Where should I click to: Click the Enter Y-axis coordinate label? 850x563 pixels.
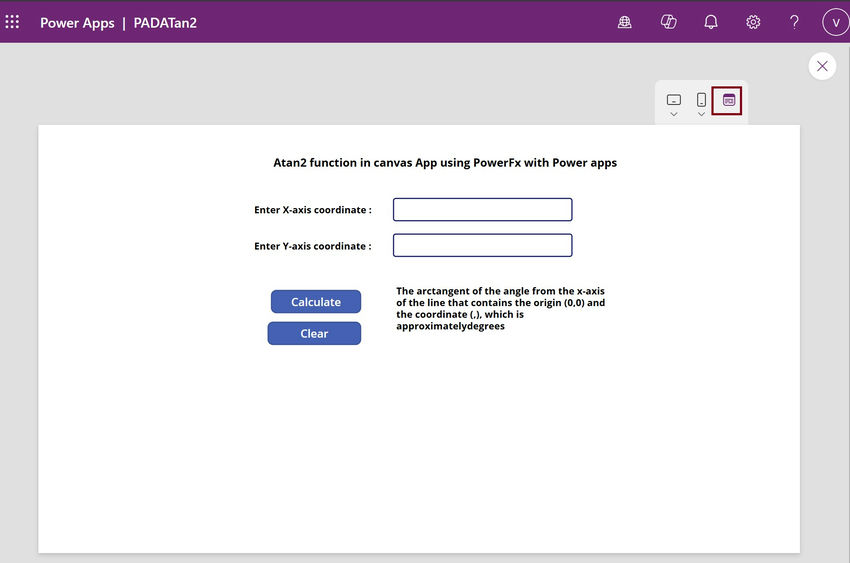(313, 246)
